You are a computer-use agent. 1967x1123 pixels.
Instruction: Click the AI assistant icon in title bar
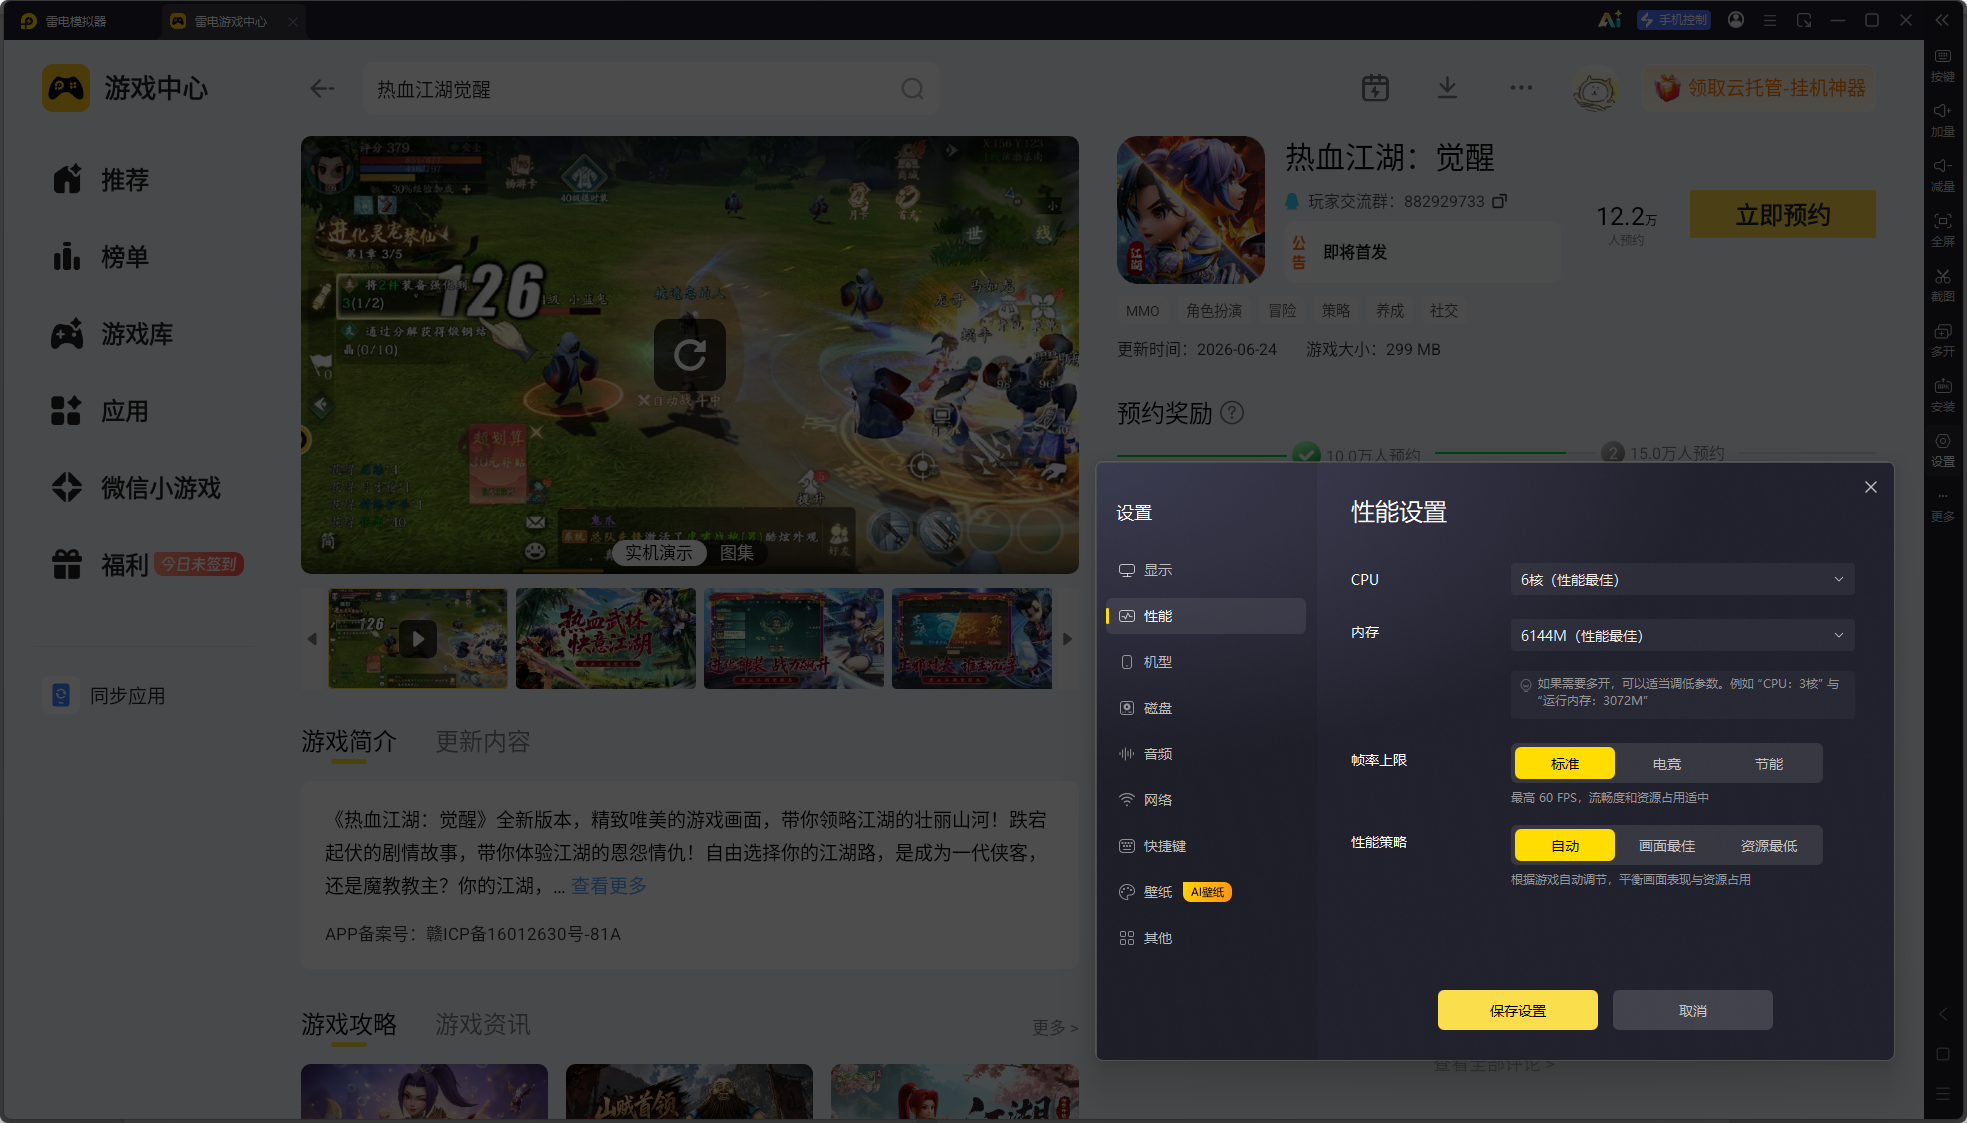coord(1610,20)
